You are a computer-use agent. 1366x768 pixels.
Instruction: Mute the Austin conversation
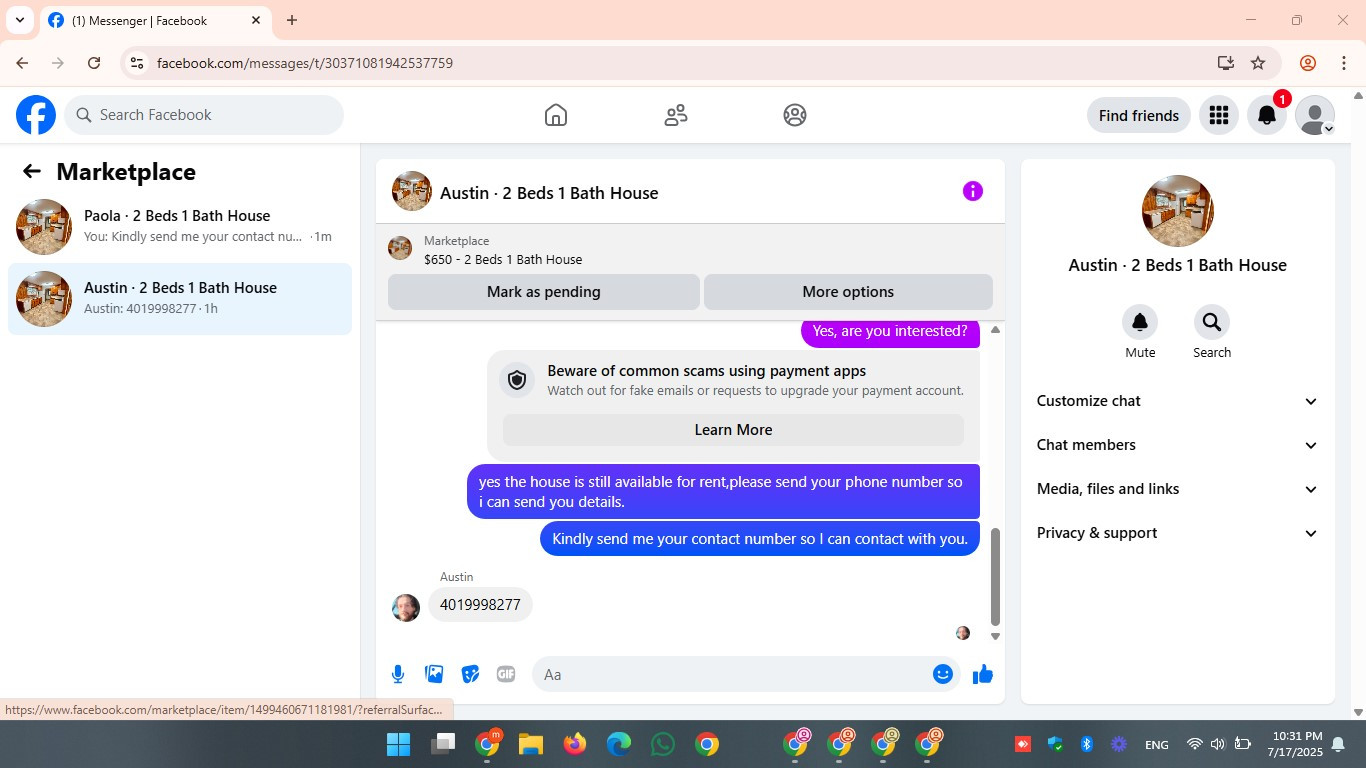tap(1140, 322)
